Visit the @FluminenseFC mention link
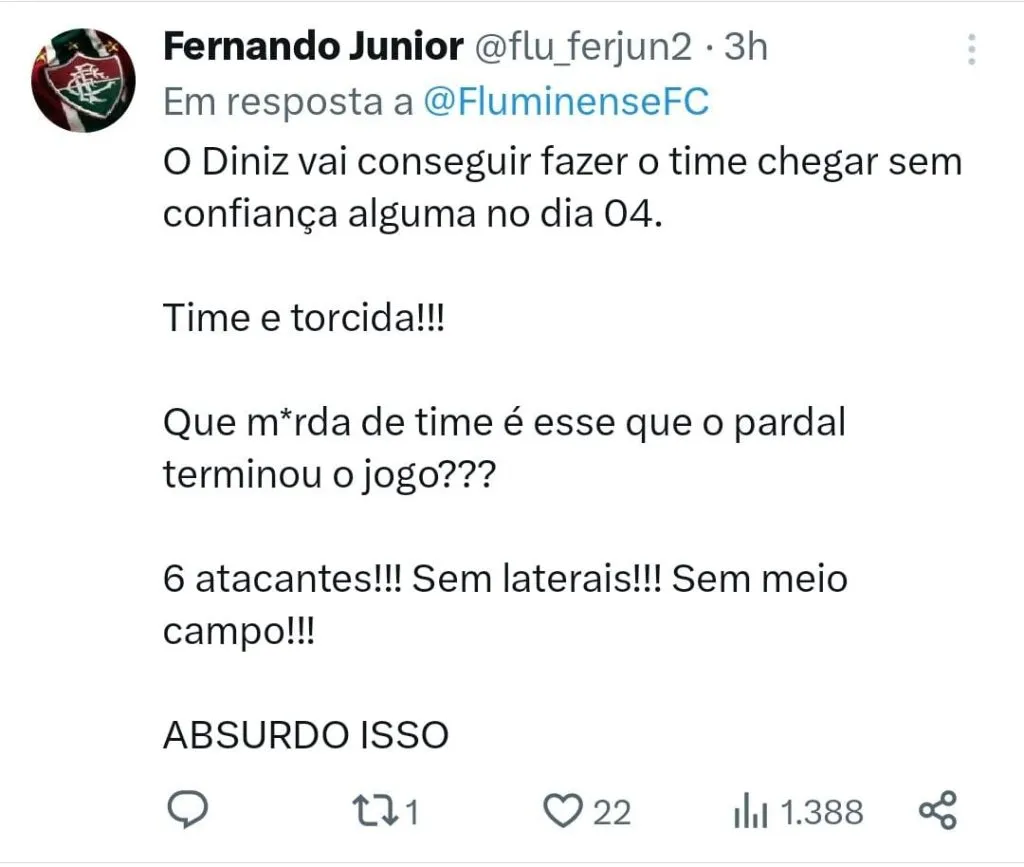 [x=566, y=102]
